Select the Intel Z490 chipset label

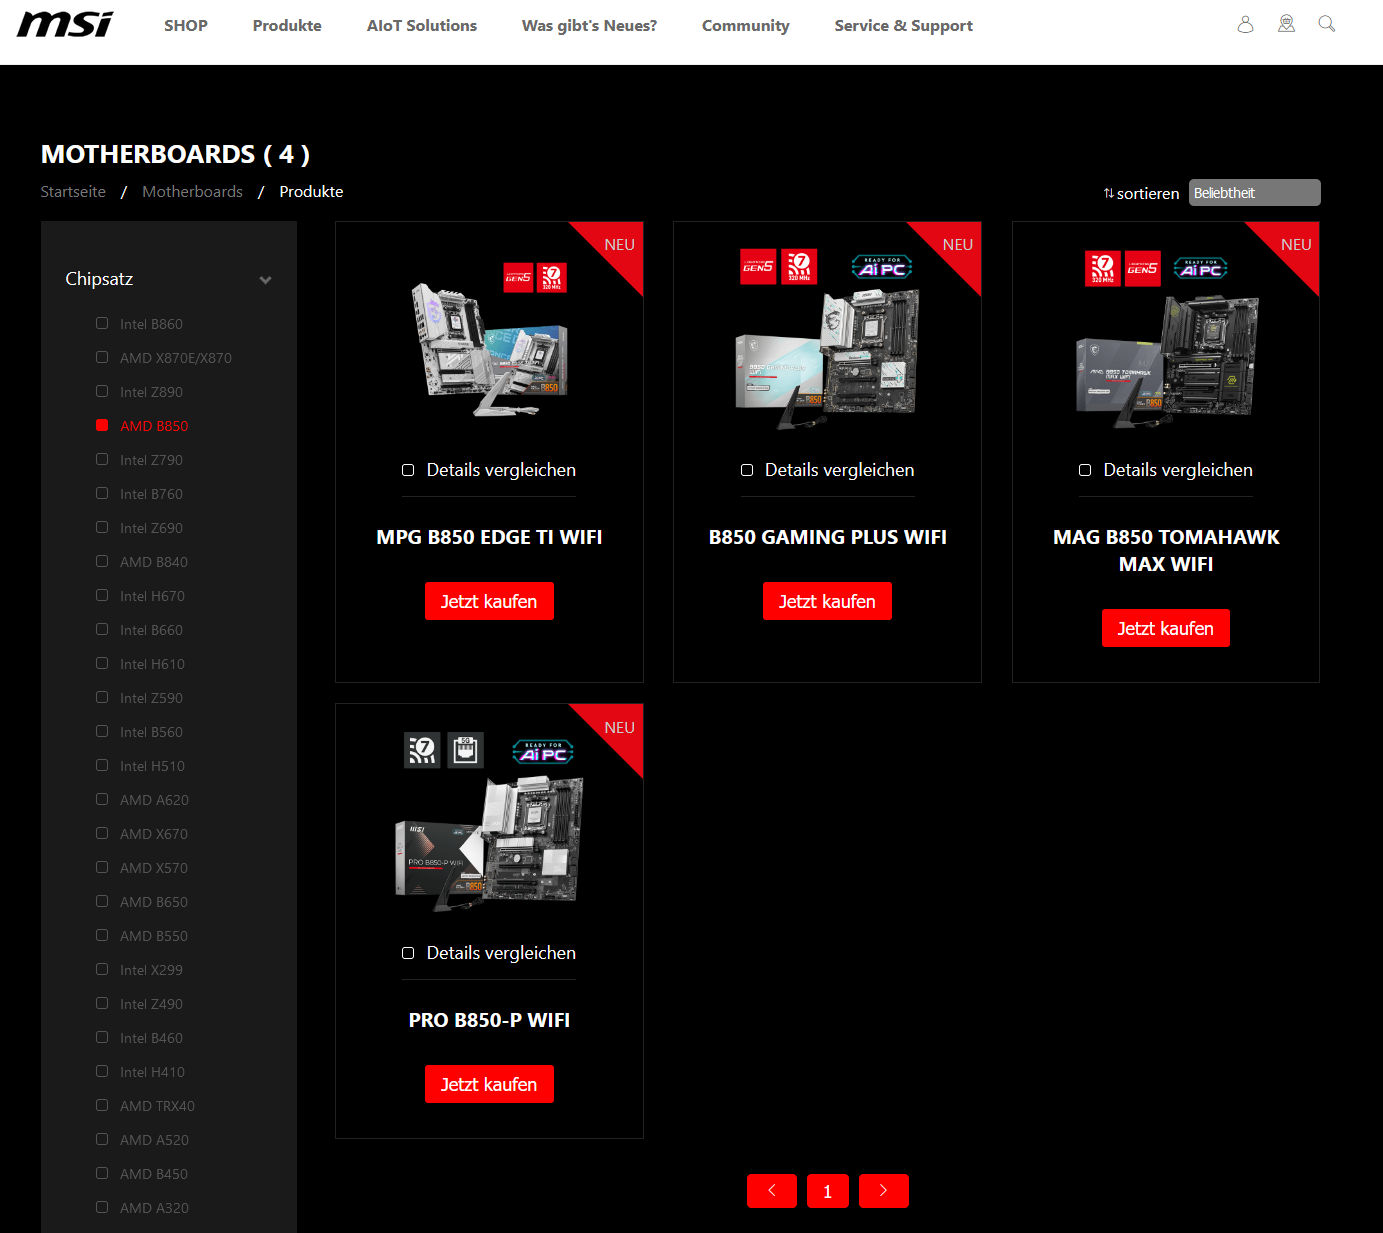coord(151,1004)
